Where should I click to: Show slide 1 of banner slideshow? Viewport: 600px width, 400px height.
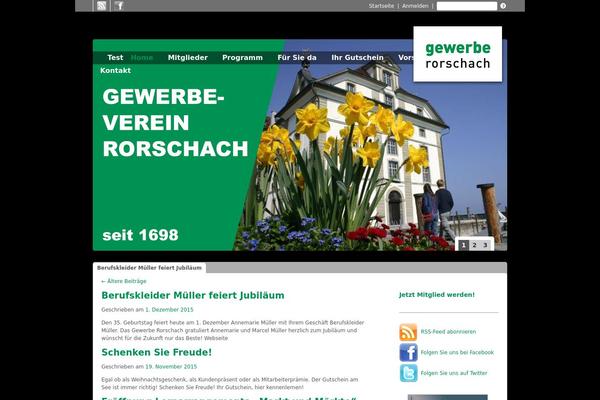click(463, 245)
